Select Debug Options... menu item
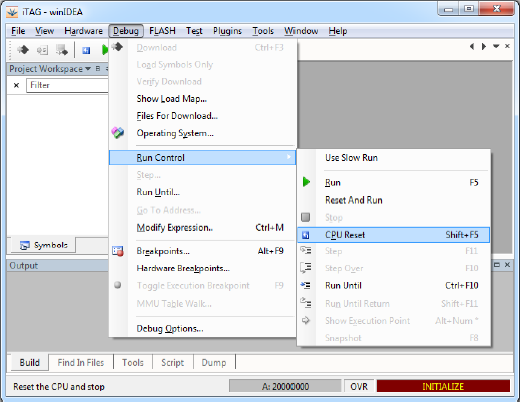 coord(202,329)
